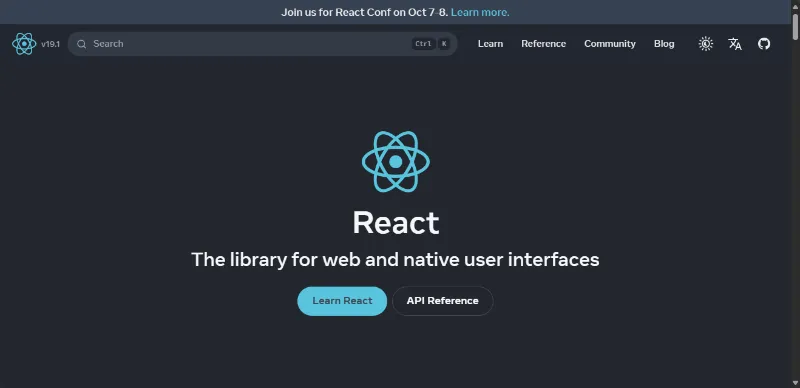Viewport: 800px width, 388px height.
Task: Follow the Learn more link in the banner
Action: tap(480, 12)
